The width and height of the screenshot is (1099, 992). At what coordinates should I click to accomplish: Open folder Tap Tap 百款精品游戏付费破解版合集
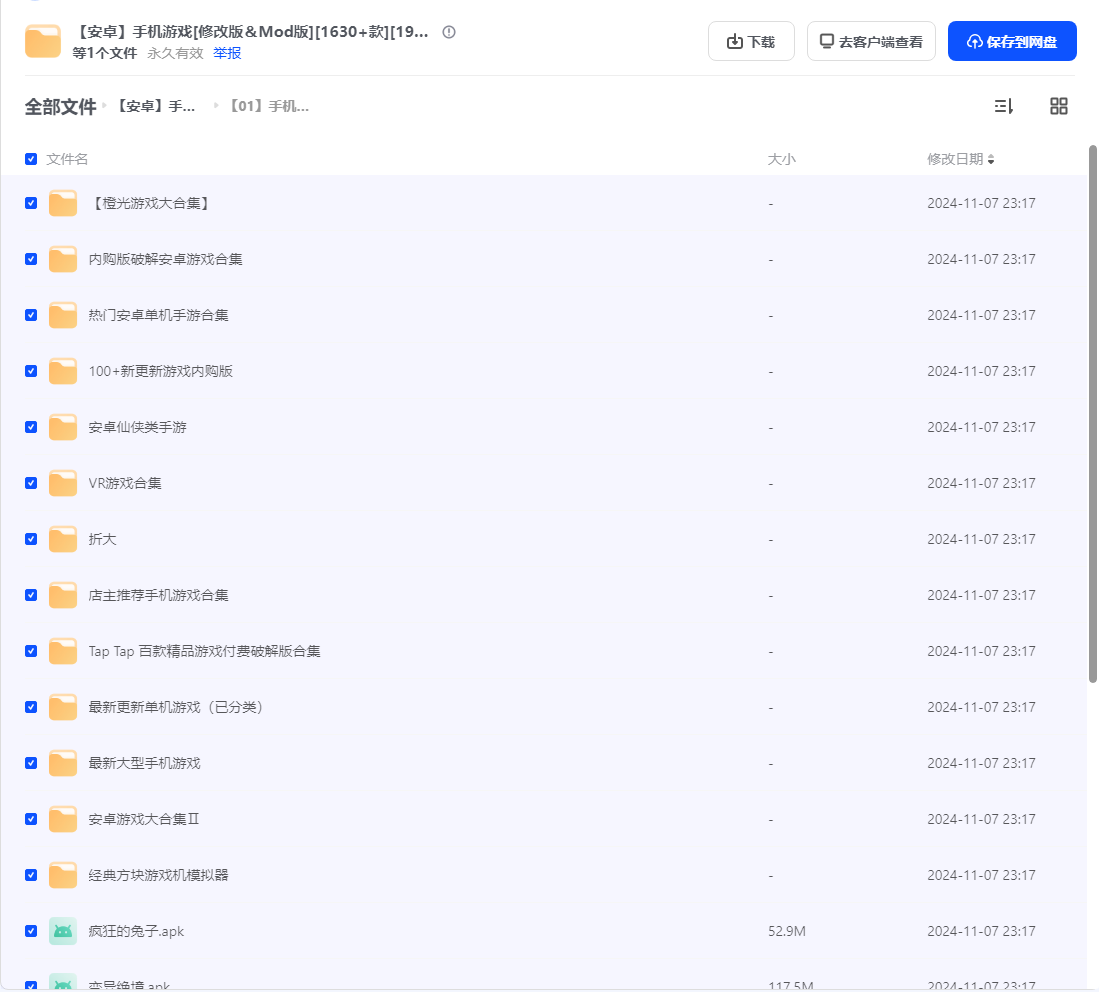point(205,651)
